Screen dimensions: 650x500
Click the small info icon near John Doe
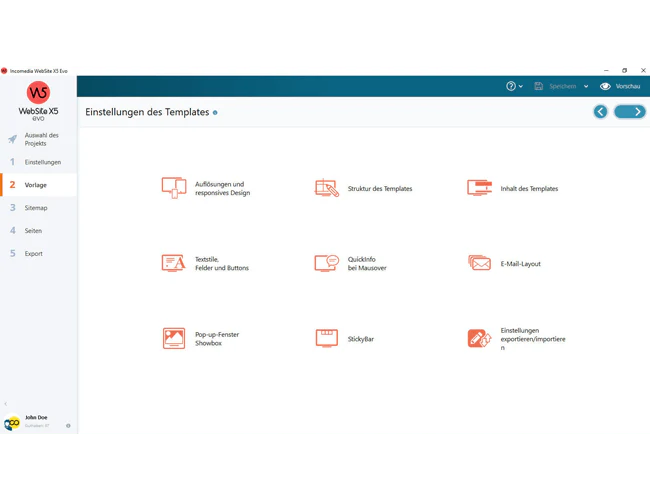(68, 426)
